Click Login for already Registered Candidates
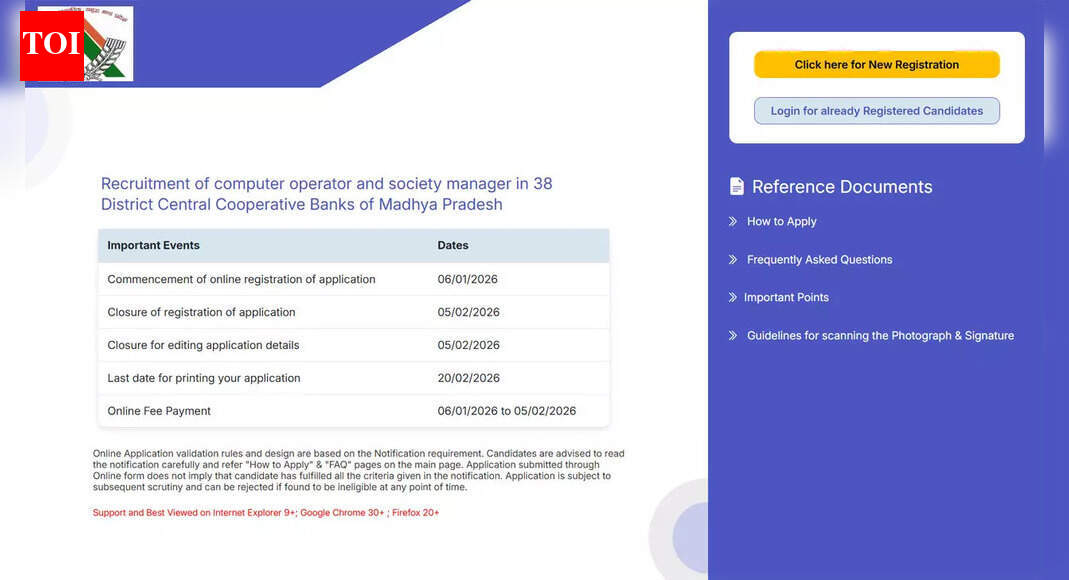Image resolution: width=1069 pixels, height=580 pixels. pos(877,110)
